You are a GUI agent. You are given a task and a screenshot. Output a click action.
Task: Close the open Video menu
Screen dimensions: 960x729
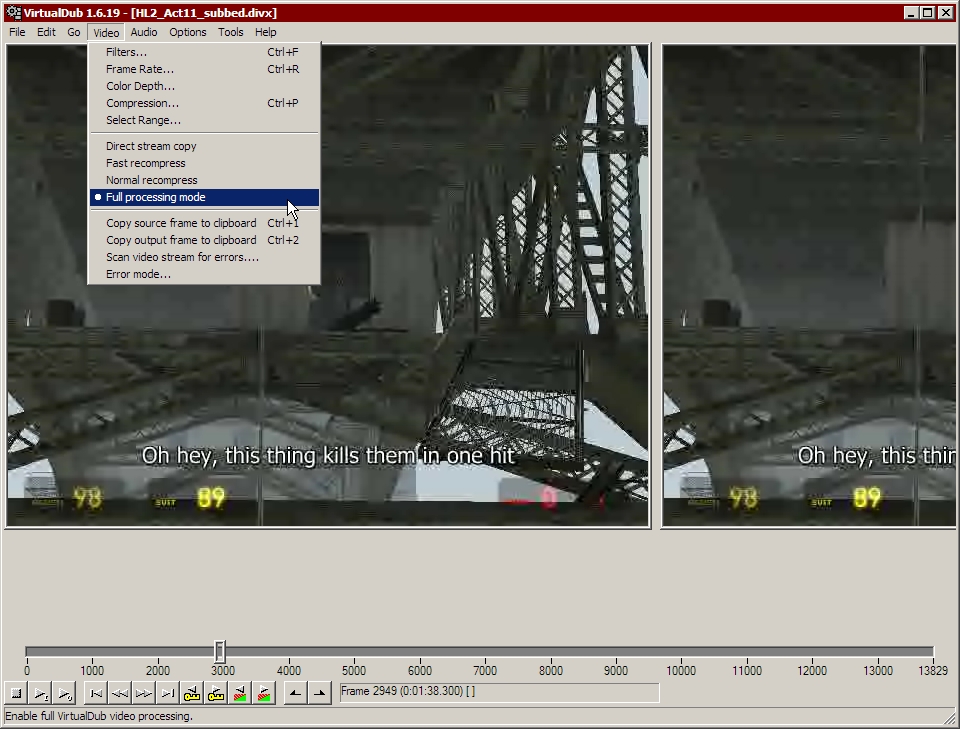106,32
